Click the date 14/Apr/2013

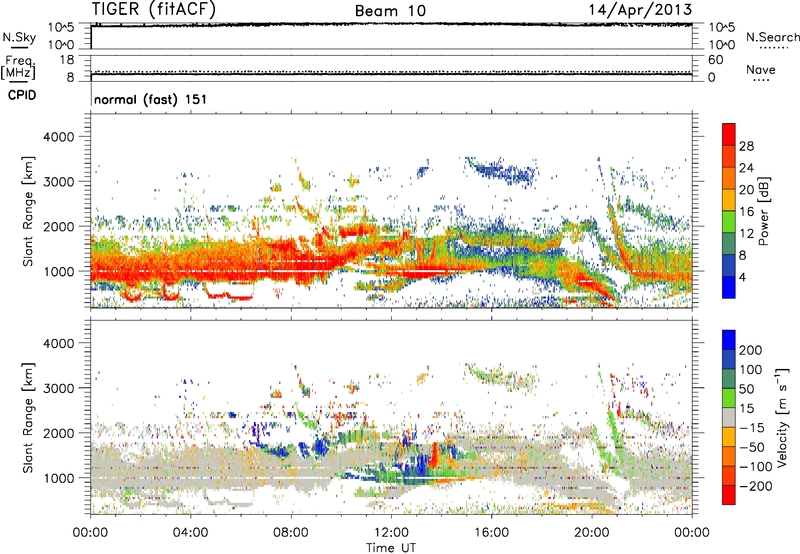[640, 10]
